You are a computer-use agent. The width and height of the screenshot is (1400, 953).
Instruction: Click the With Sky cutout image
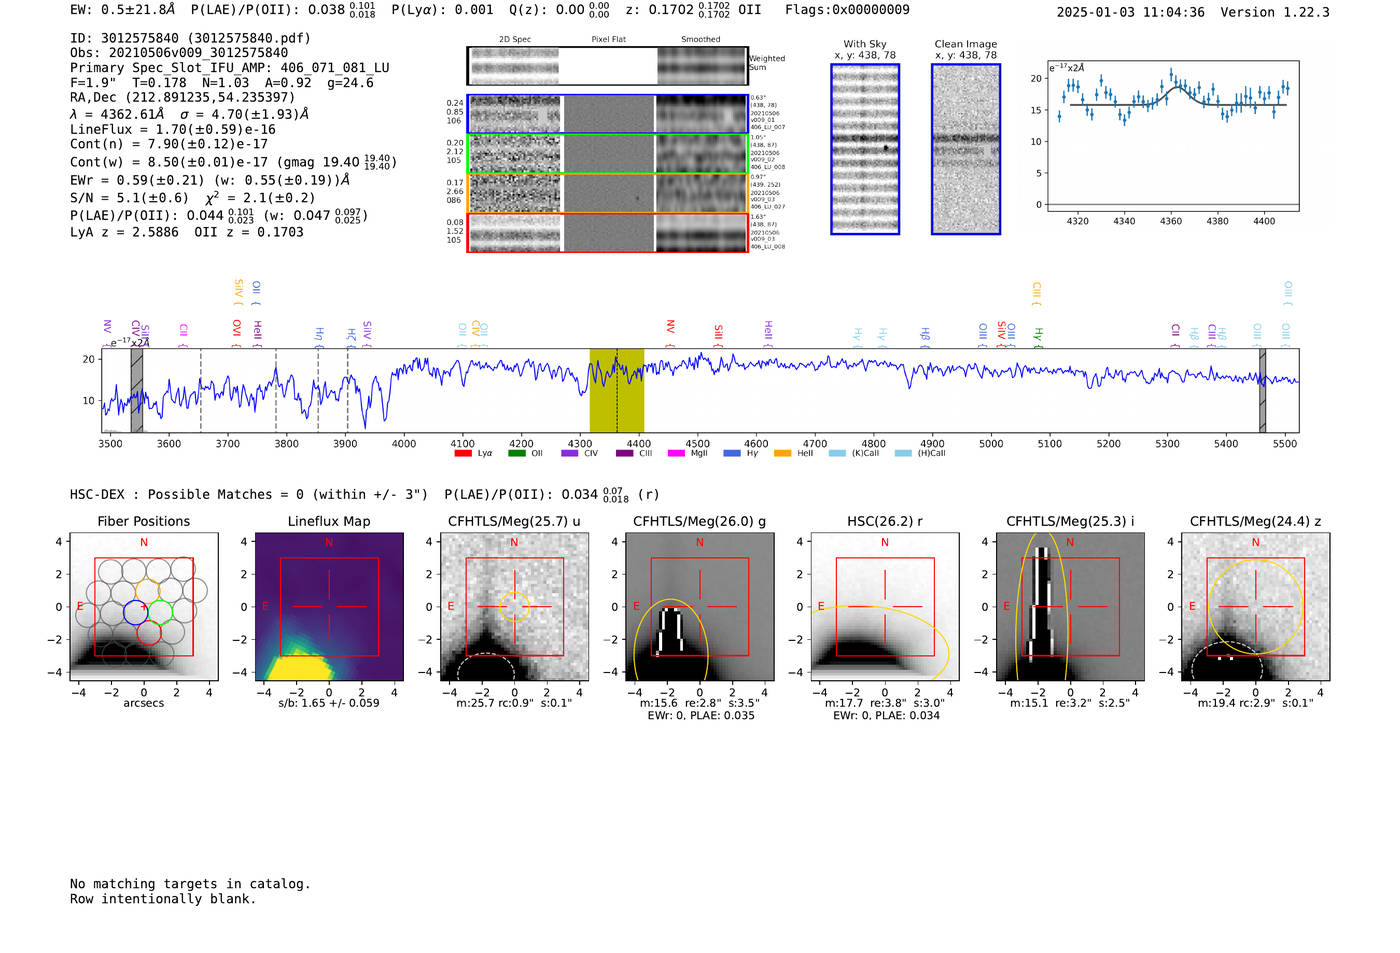pyautogui.click(x=865, y=149)
